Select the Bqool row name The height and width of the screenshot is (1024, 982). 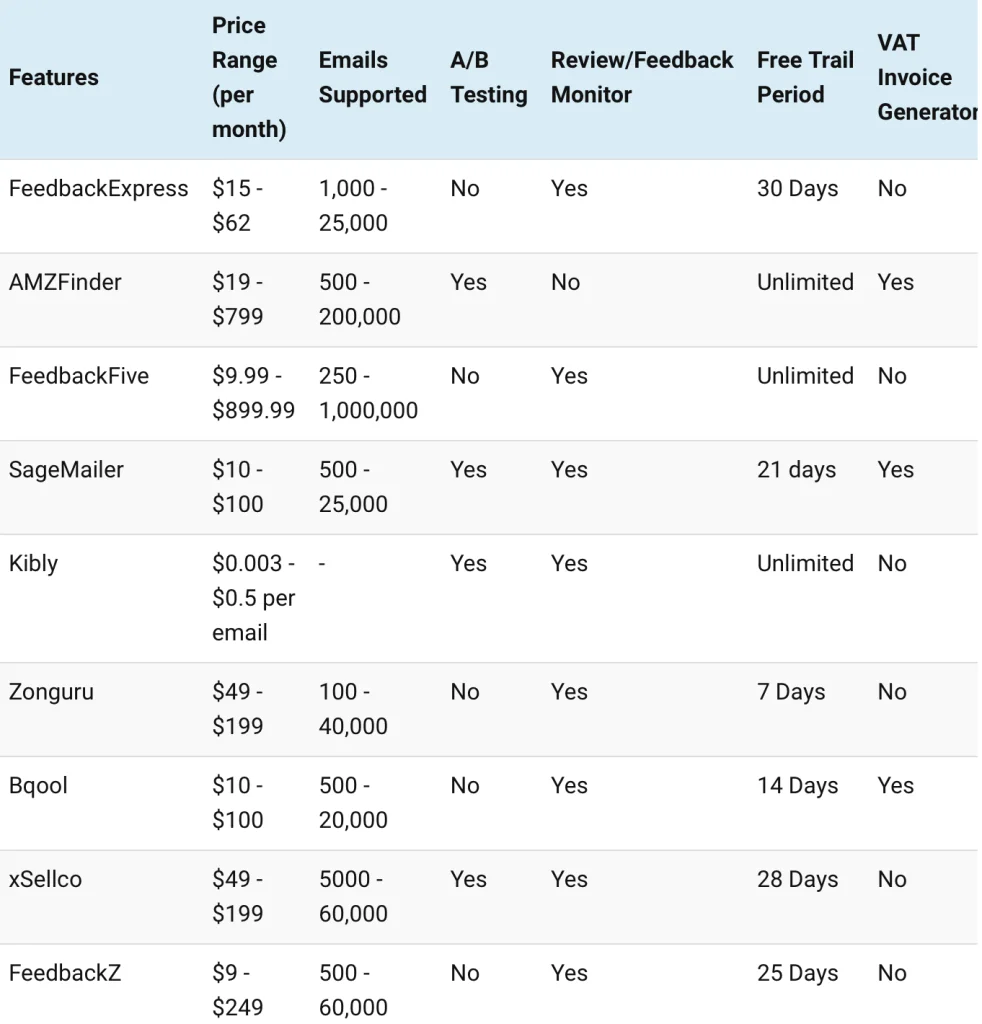[x=38, y=786]
